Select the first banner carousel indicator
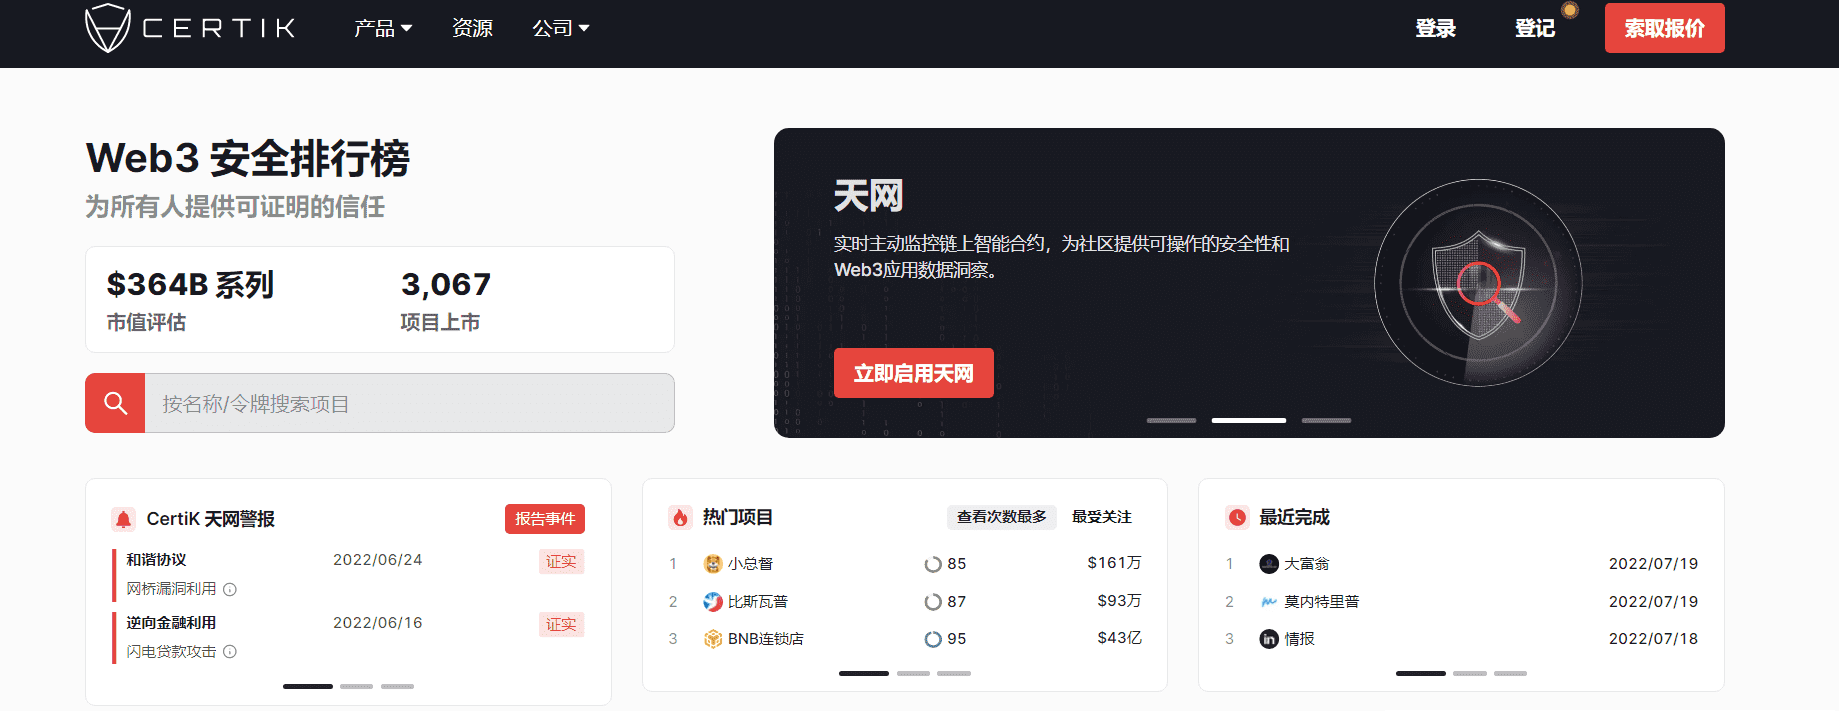The image size is (1839, 711). tap(1171, 420)
